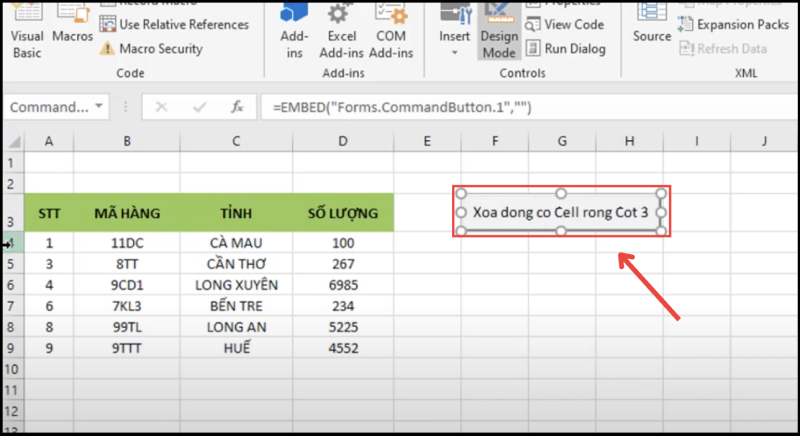Select the cell containing 11DC
Viewport: 800px width, 436px height.
[127, 243]
